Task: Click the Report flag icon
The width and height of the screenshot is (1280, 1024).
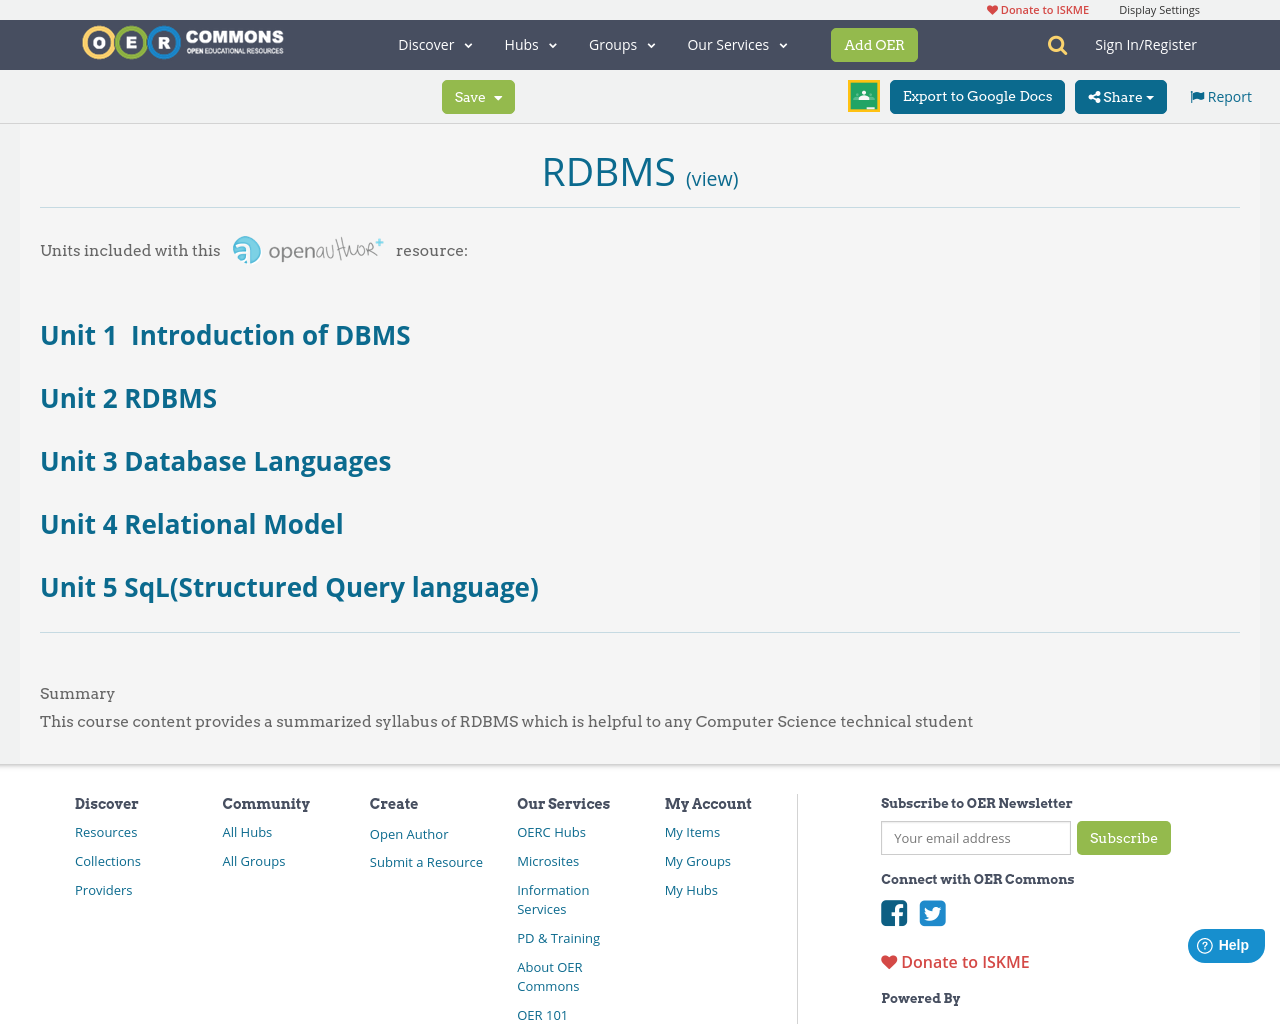Action: (x=1196, y=95)
